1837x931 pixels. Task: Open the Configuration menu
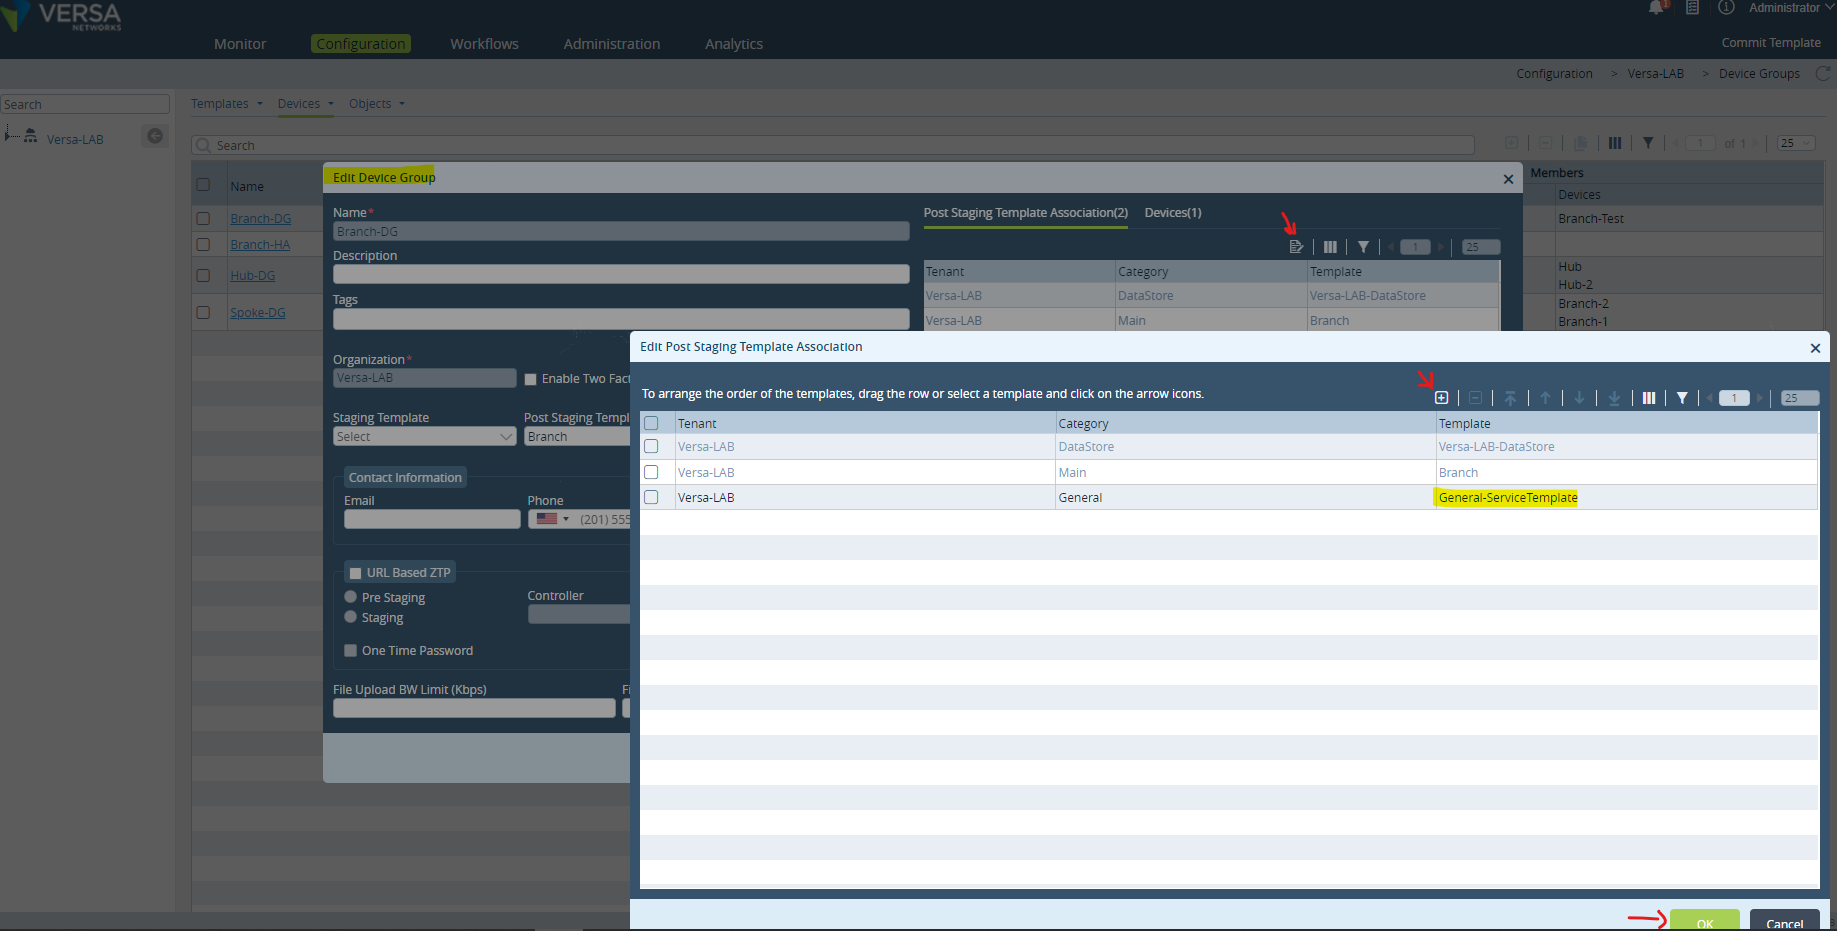click(x=361, y=44)
